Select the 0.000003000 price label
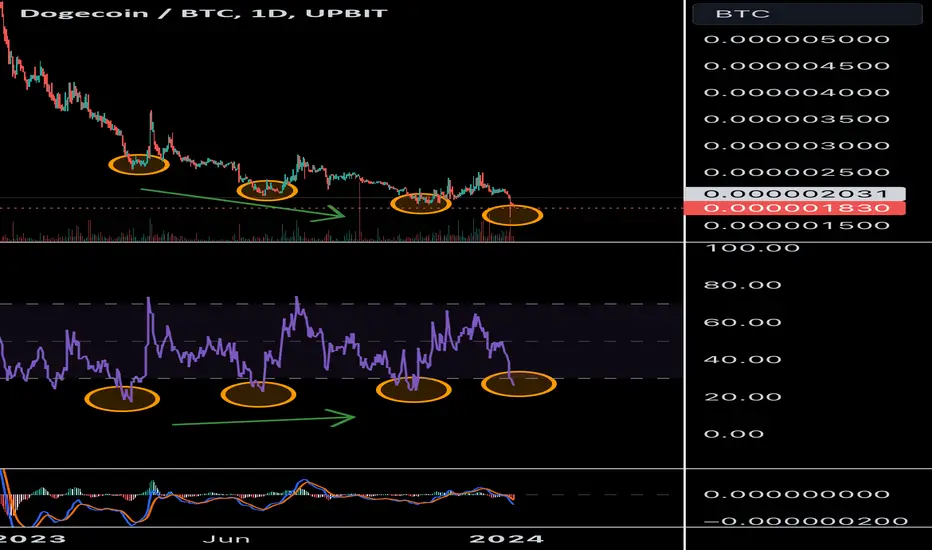The height and width of the screenshot is (550, 932). pos(797,146)
